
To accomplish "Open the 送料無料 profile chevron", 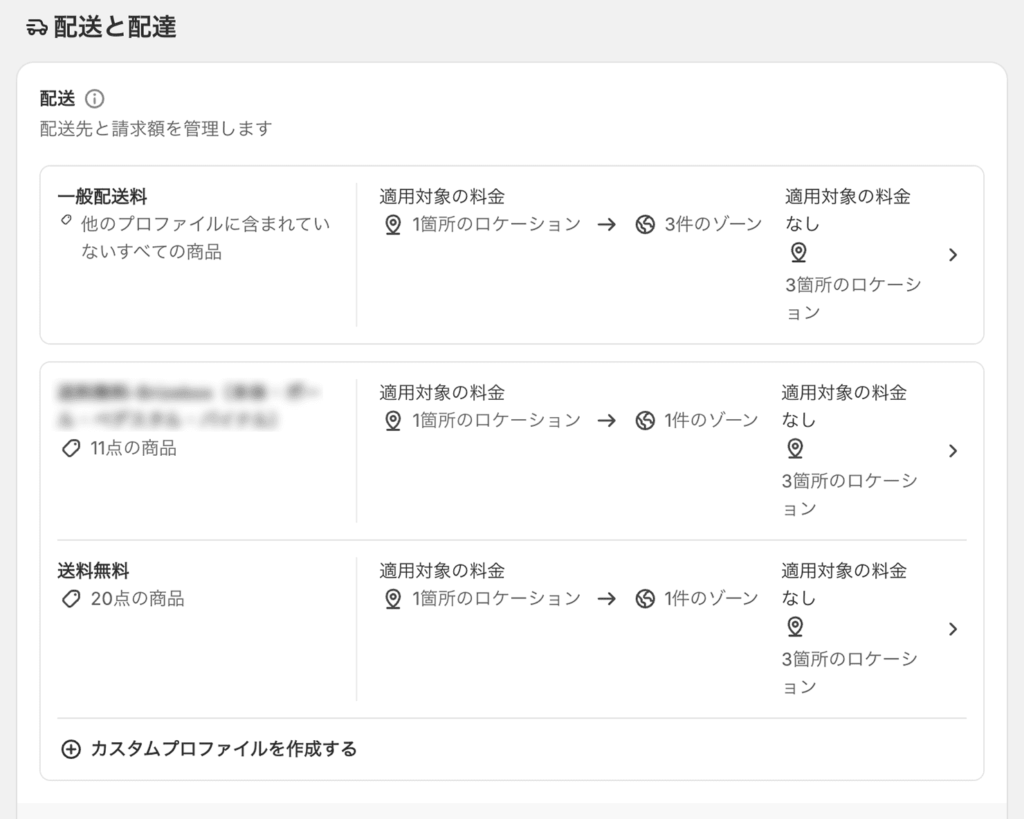I will pos(953,629).
